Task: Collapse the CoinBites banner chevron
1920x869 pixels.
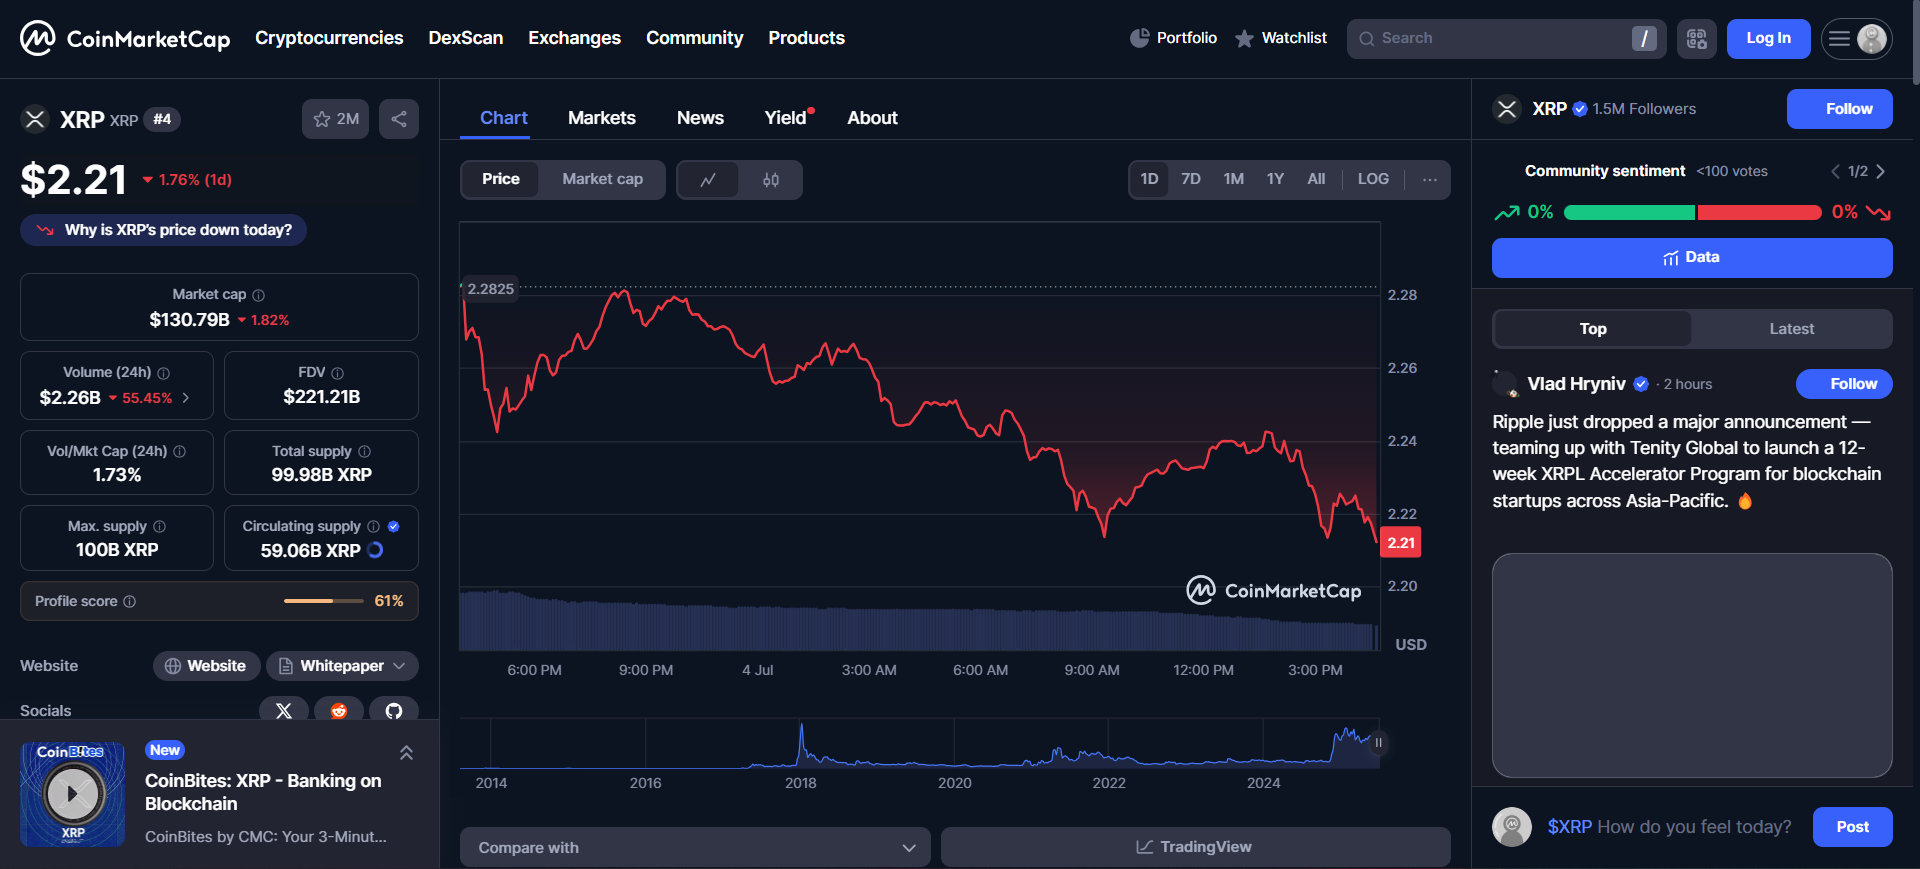Action: [x=406, y=753]
